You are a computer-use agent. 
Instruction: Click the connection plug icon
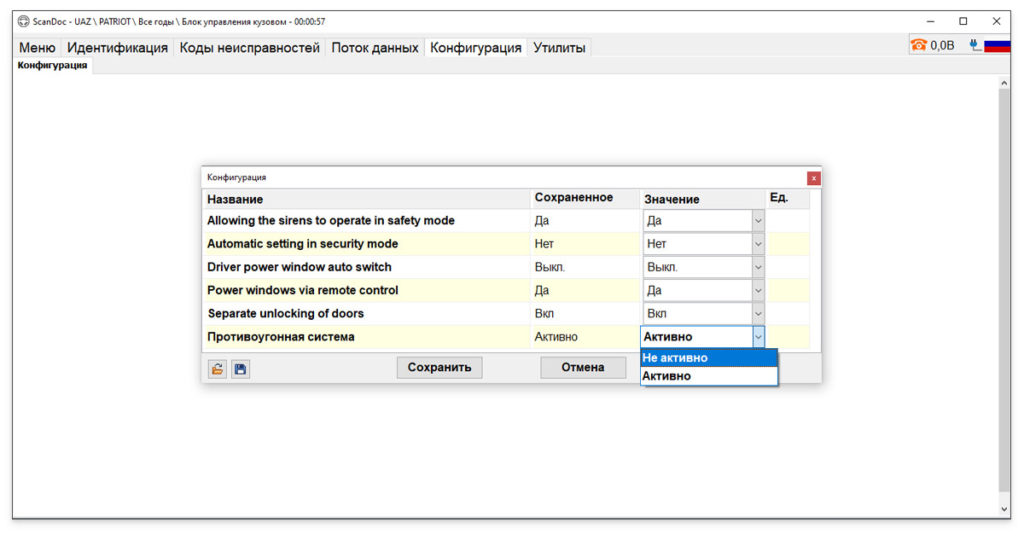(974, 45)
